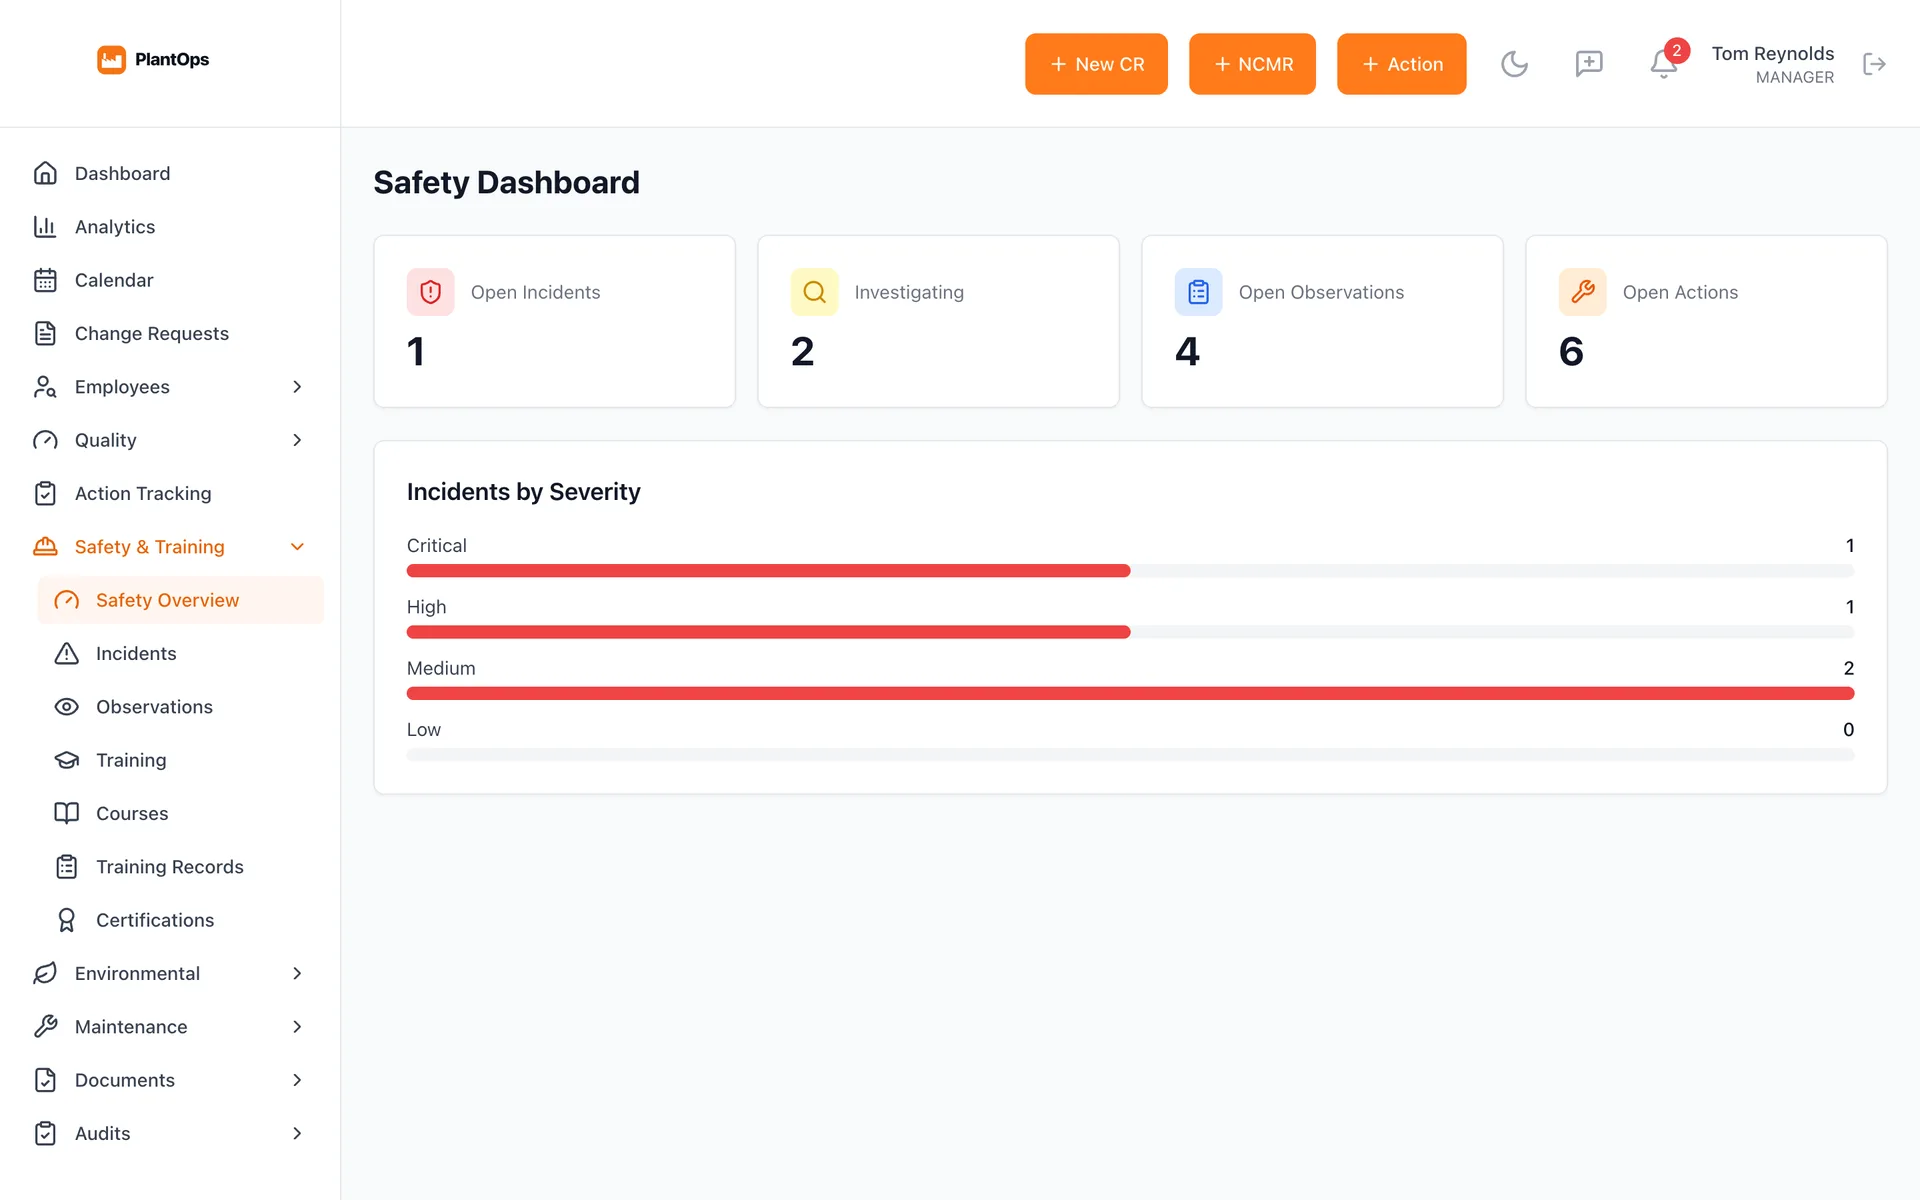Create a New CR

point(1096,64)
